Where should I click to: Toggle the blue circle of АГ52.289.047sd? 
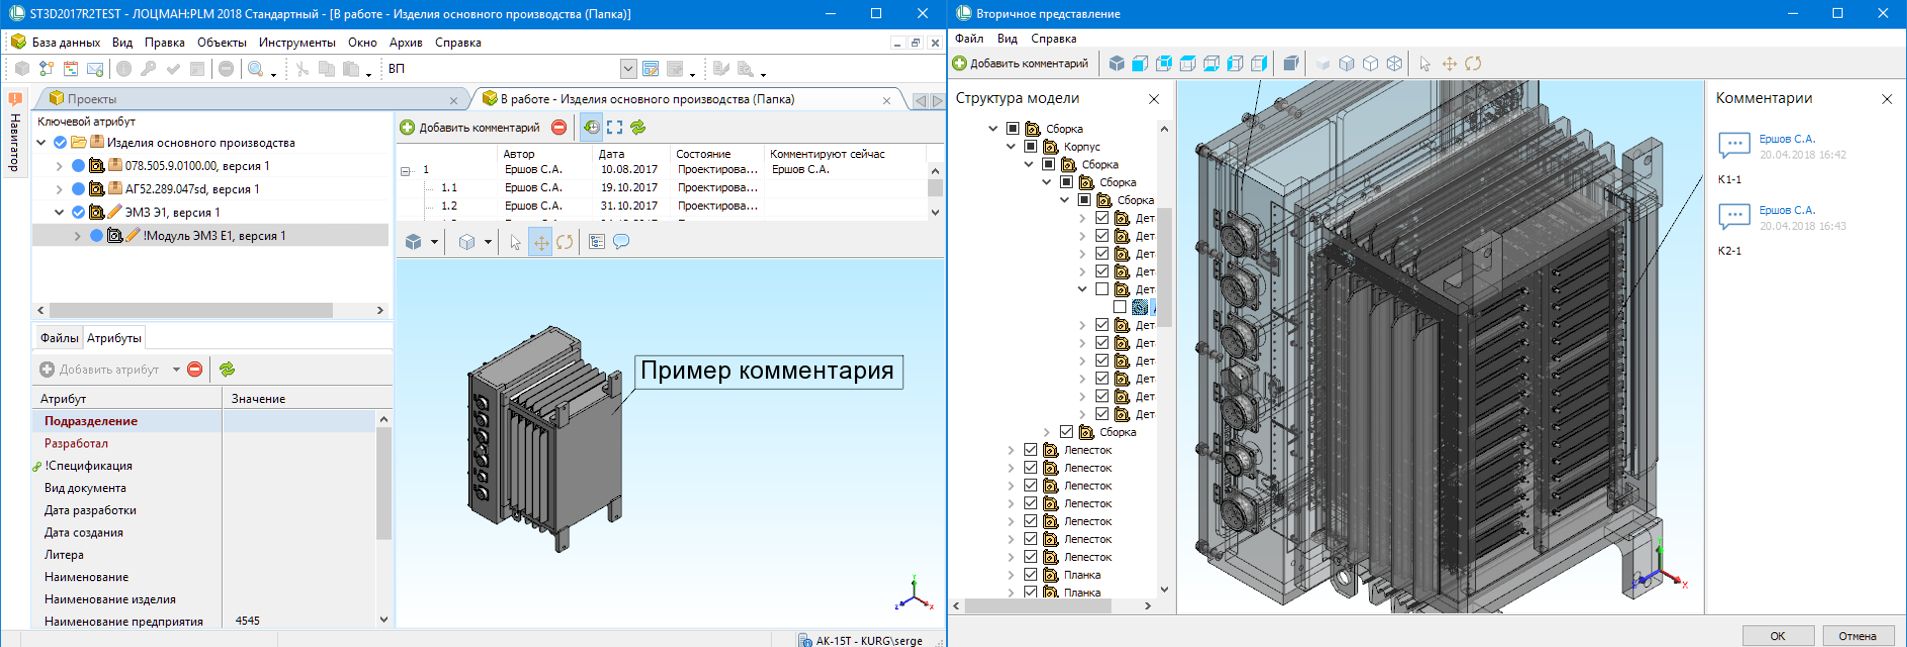pos(78,188)
